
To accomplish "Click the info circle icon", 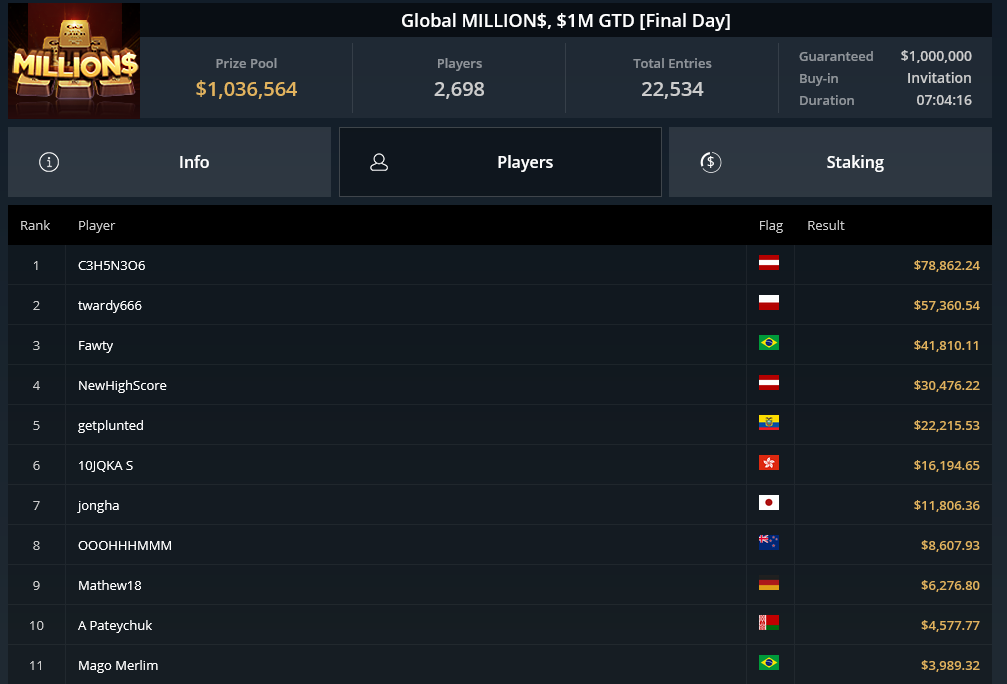I will point(49,162).
